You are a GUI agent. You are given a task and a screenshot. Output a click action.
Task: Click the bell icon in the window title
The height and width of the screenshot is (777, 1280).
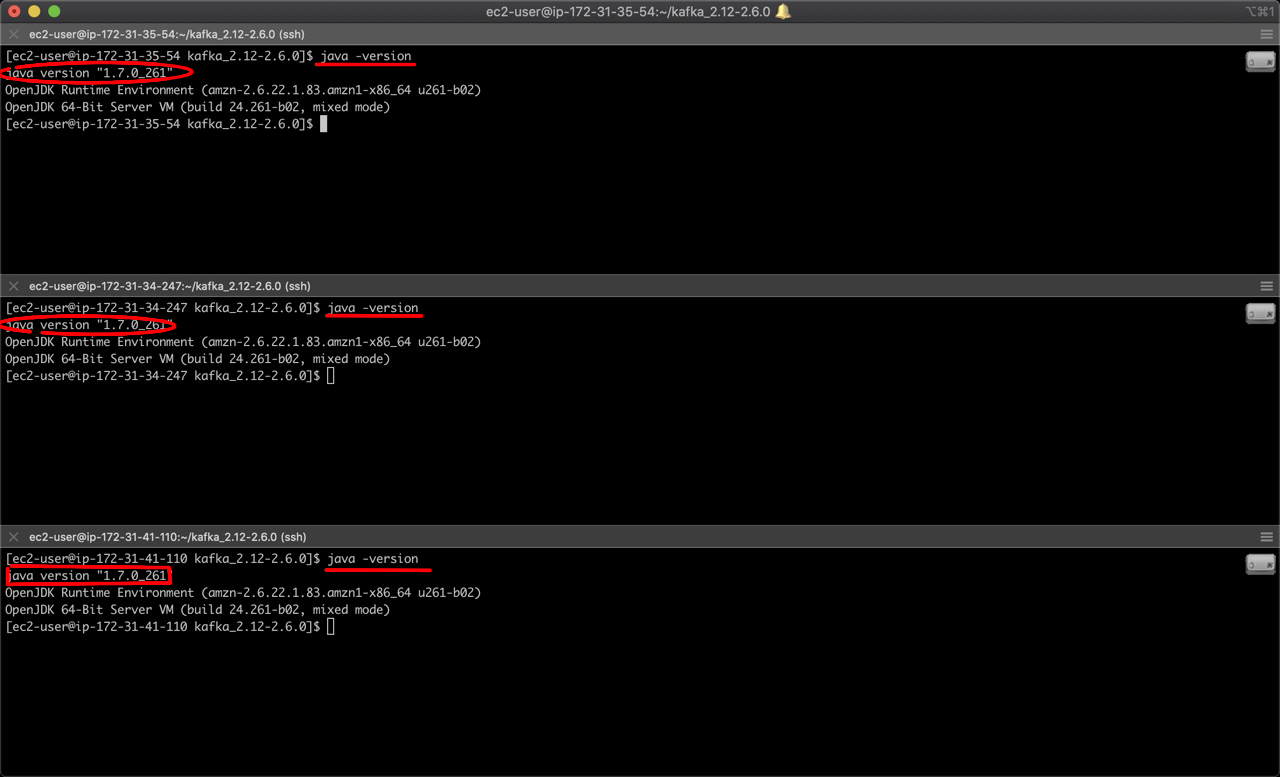[x=783, y=11]
